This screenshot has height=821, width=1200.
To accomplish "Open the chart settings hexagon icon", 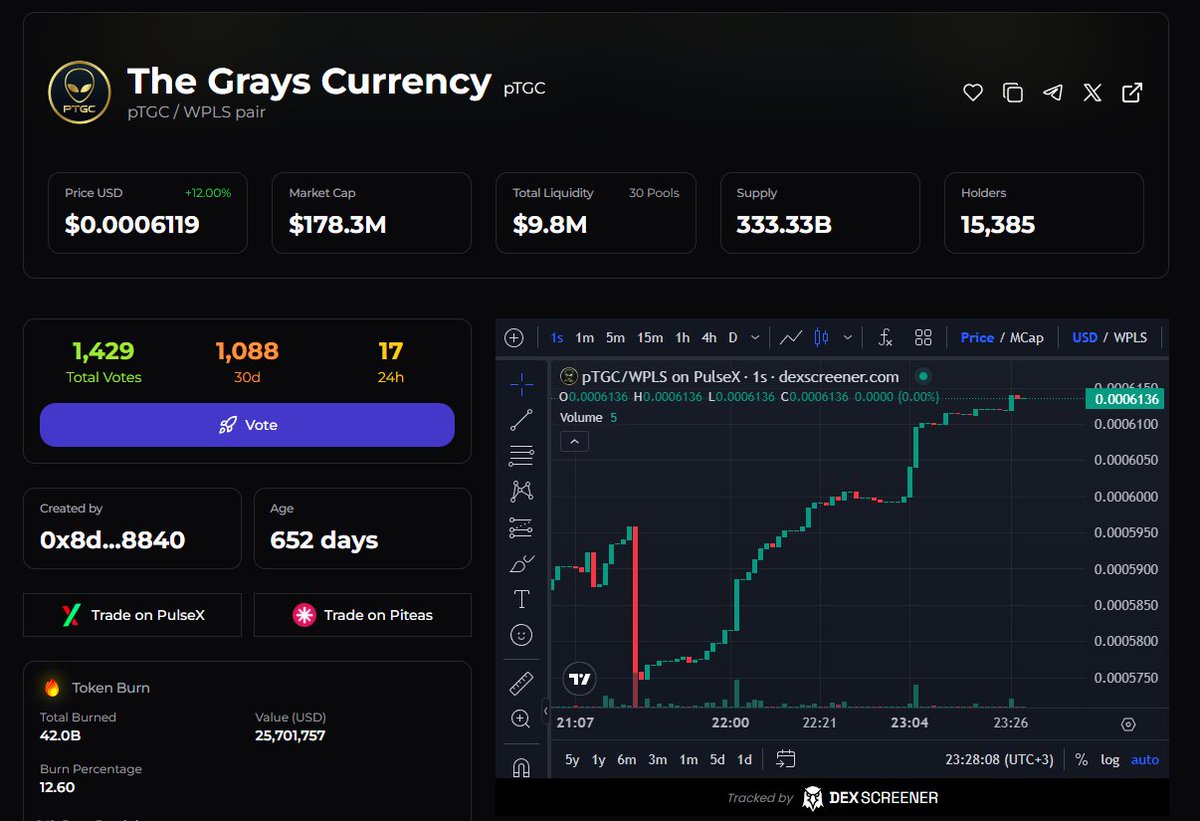I will point(1128,724).
